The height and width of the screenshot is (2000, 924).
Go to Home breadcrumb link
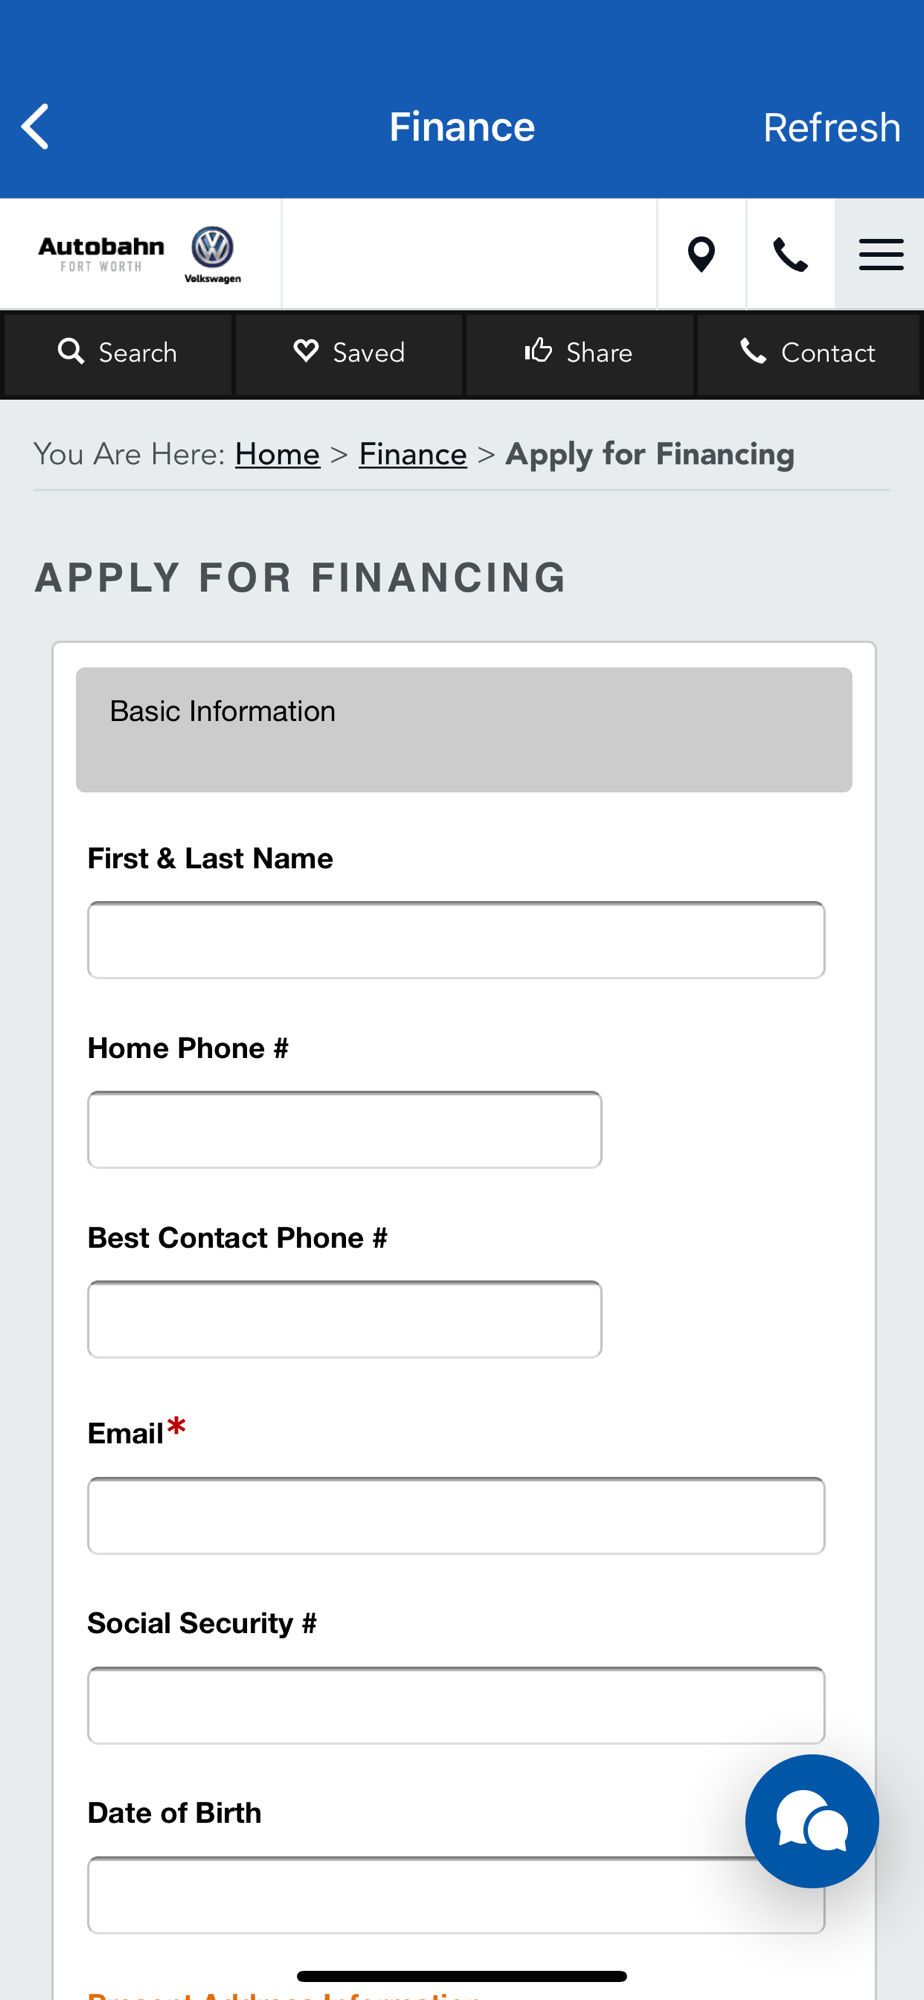tap(277, 454)
